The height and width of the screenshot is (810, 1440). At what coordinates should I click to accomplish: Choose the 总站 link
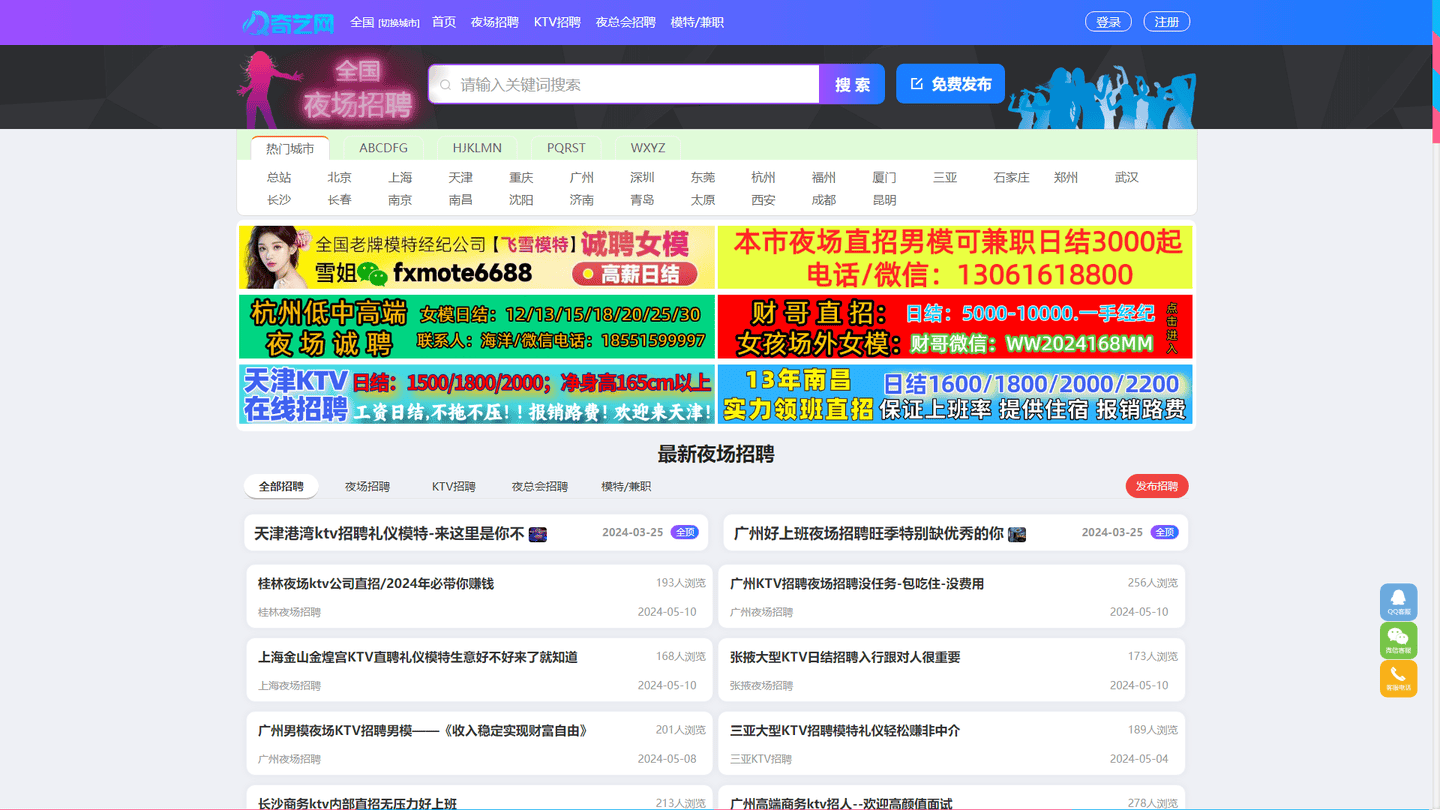[x=279, y=177]
